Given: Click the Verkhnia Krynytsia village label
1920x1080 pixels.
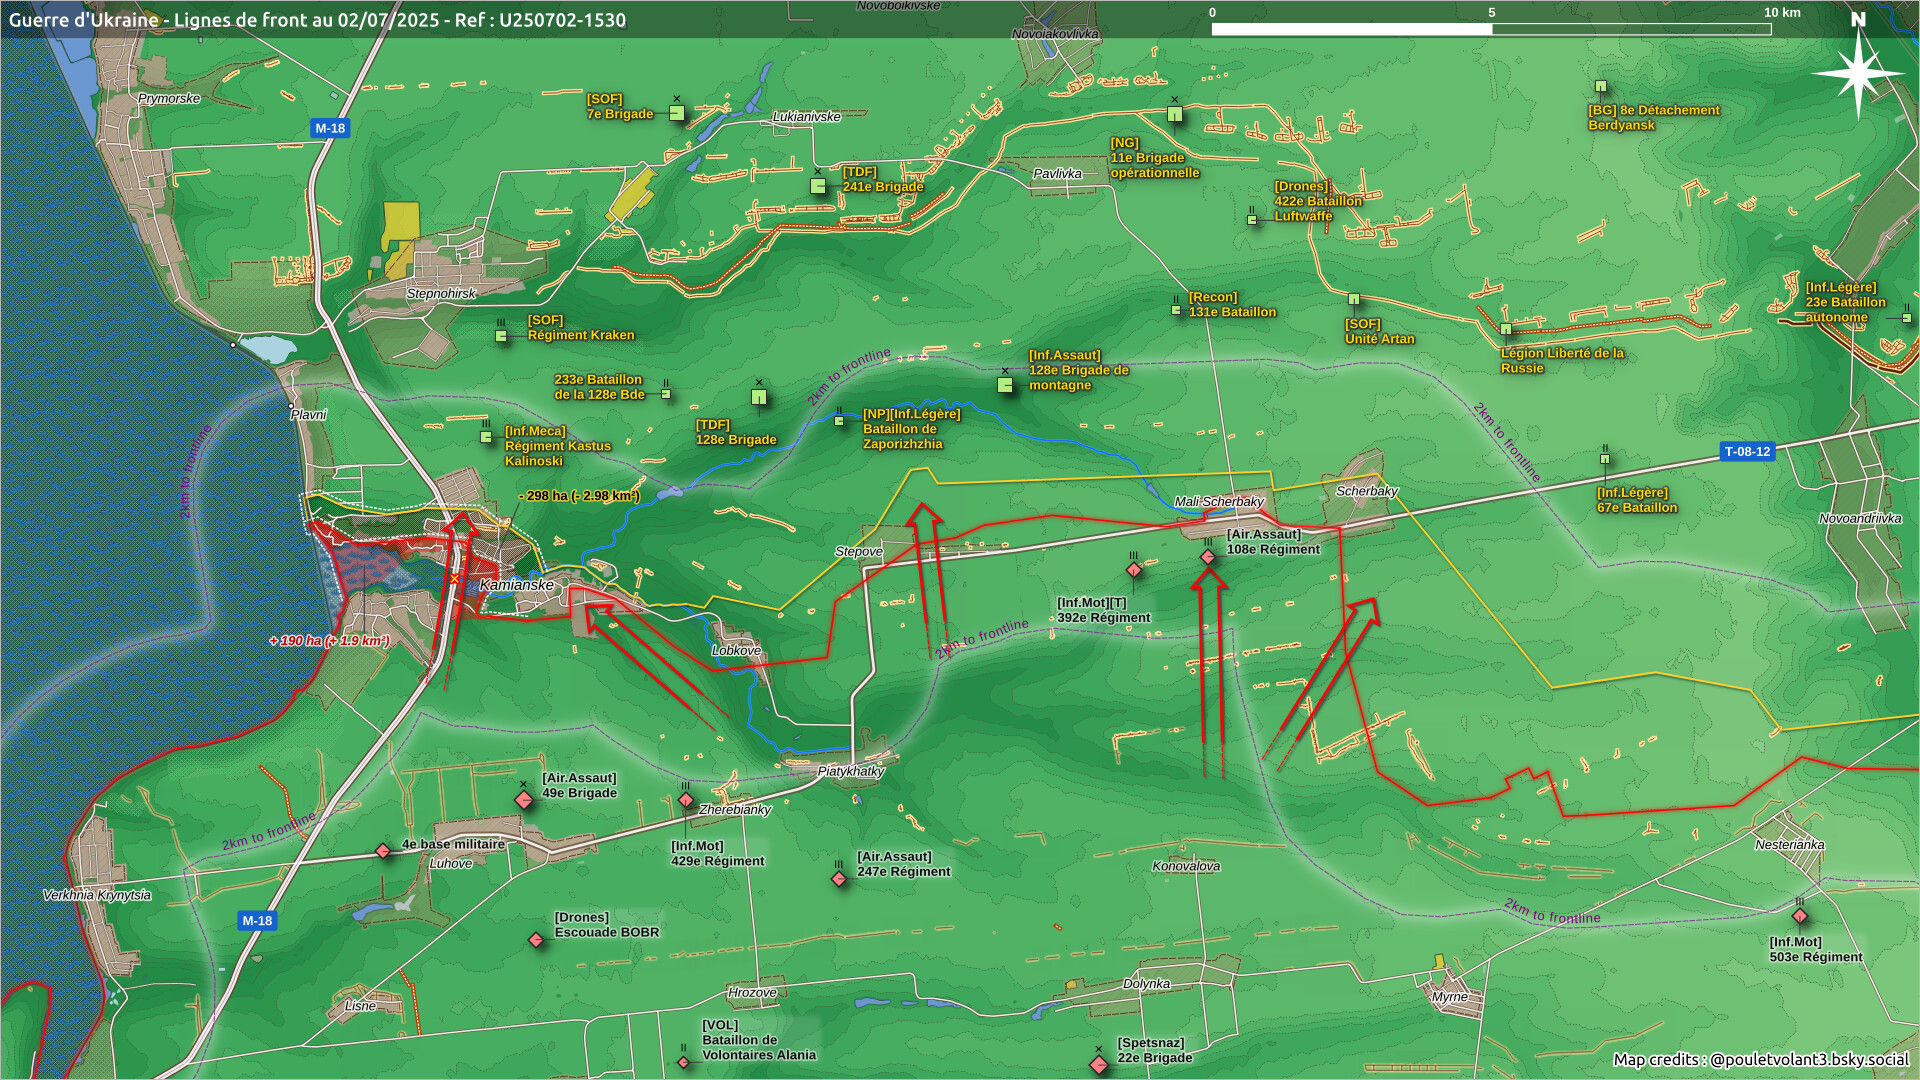Looking at the screenshot, I should tap(97, 894).
